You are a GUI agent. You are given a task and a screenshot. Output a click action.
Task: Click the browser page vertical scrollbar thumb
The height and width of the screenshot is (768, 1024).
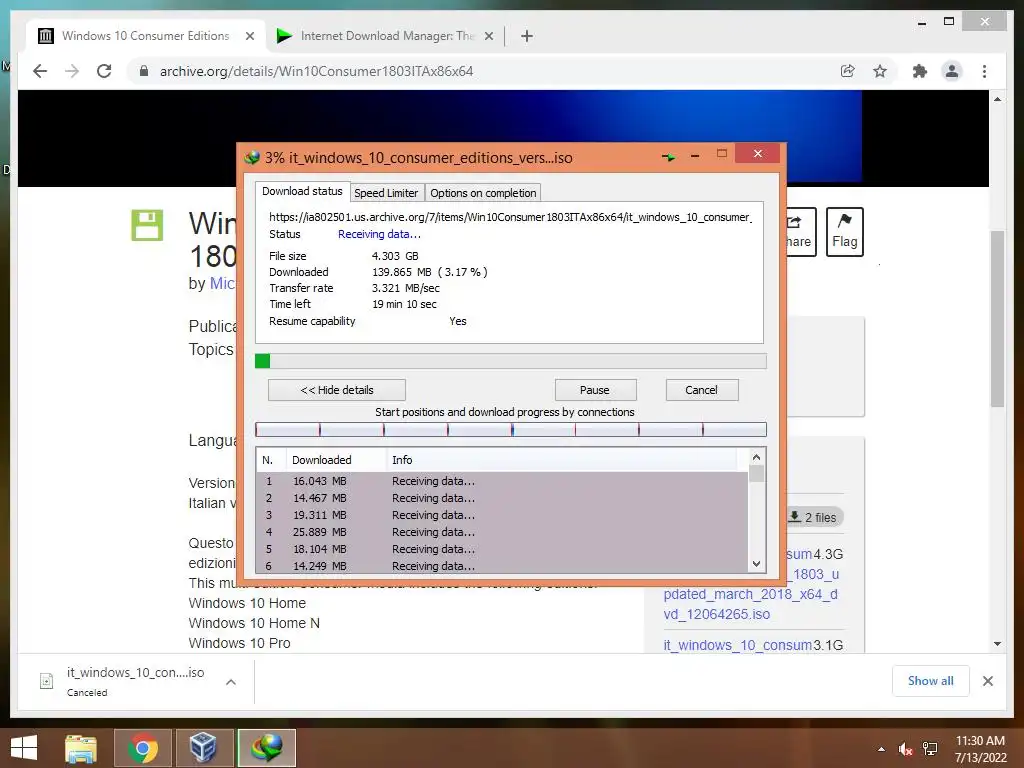pyautogui.click(x=997, y=319)
